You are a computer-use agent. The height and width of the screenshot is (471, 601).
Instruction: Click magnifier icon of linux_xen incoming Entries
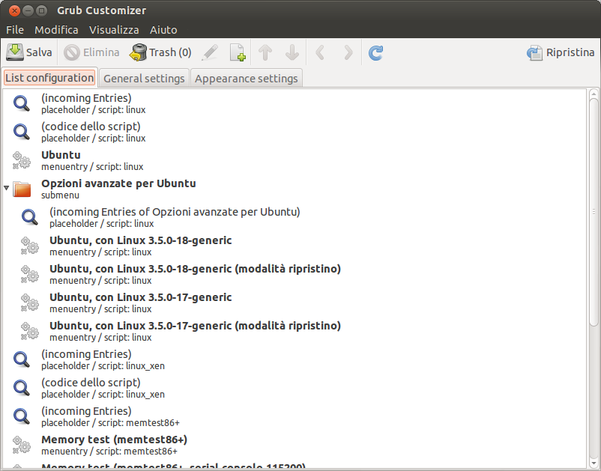click(21, 359)
